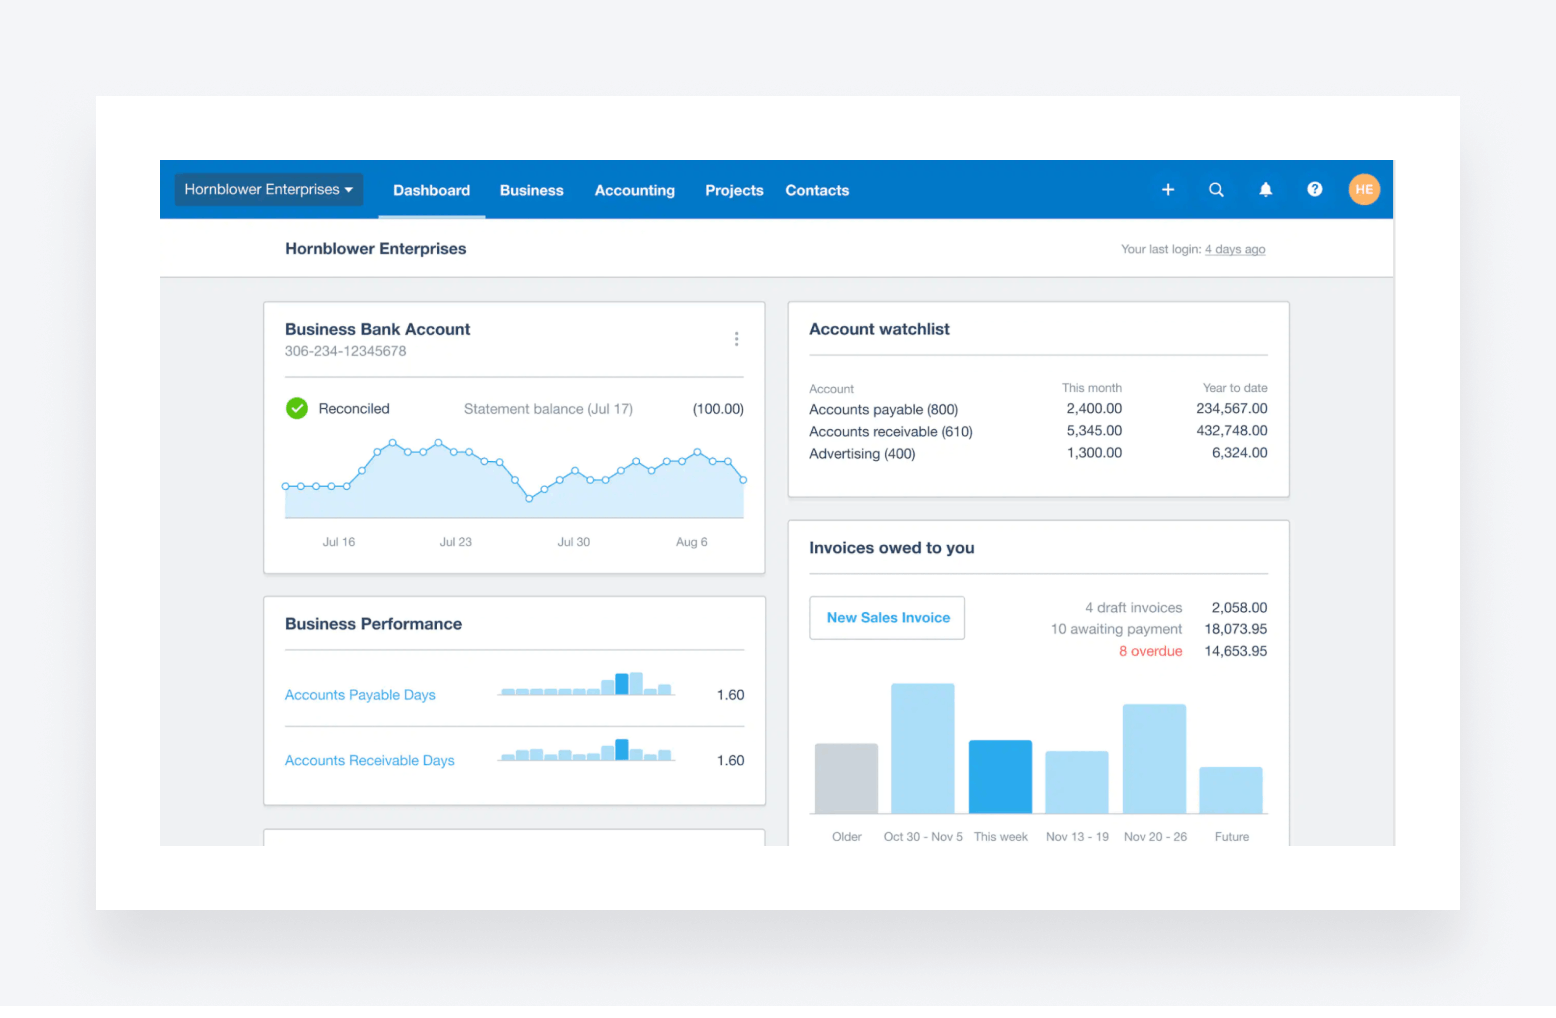
Task: Click the Business Performance heading
Action: click(x=373, y=624)
